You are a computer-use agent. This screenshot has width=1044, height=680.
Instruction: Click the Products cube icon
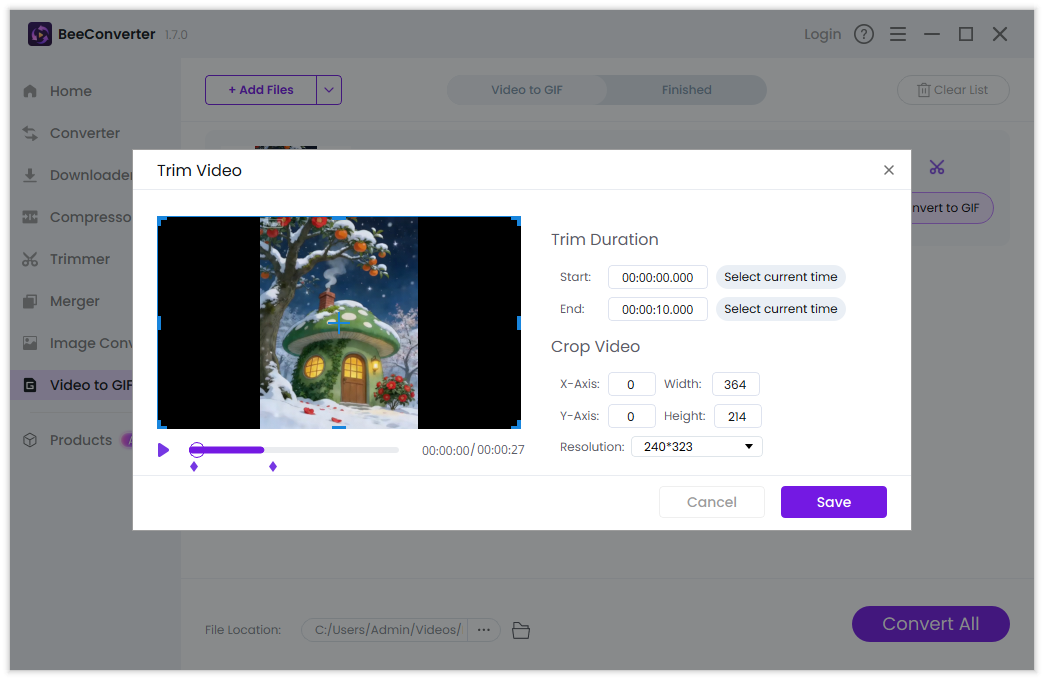tap(30, 440)
